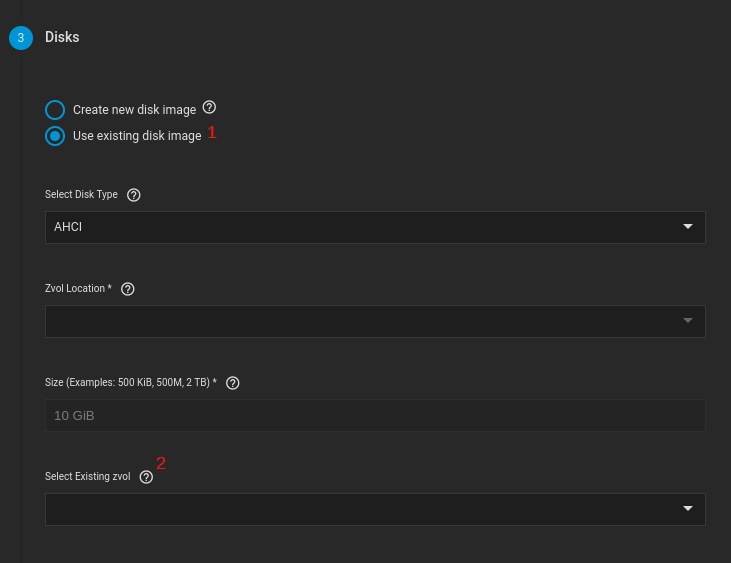Click the step 3 number circle

click(21, 38)
